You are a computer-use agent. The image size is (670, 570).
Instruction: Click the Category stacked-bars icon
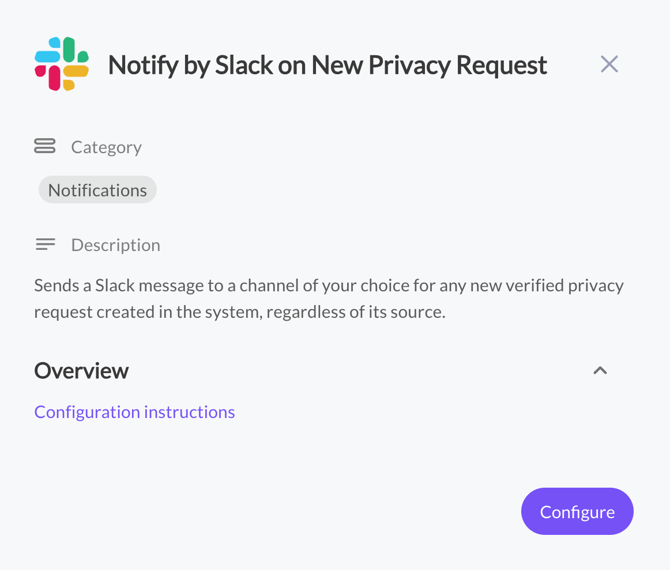45,146
